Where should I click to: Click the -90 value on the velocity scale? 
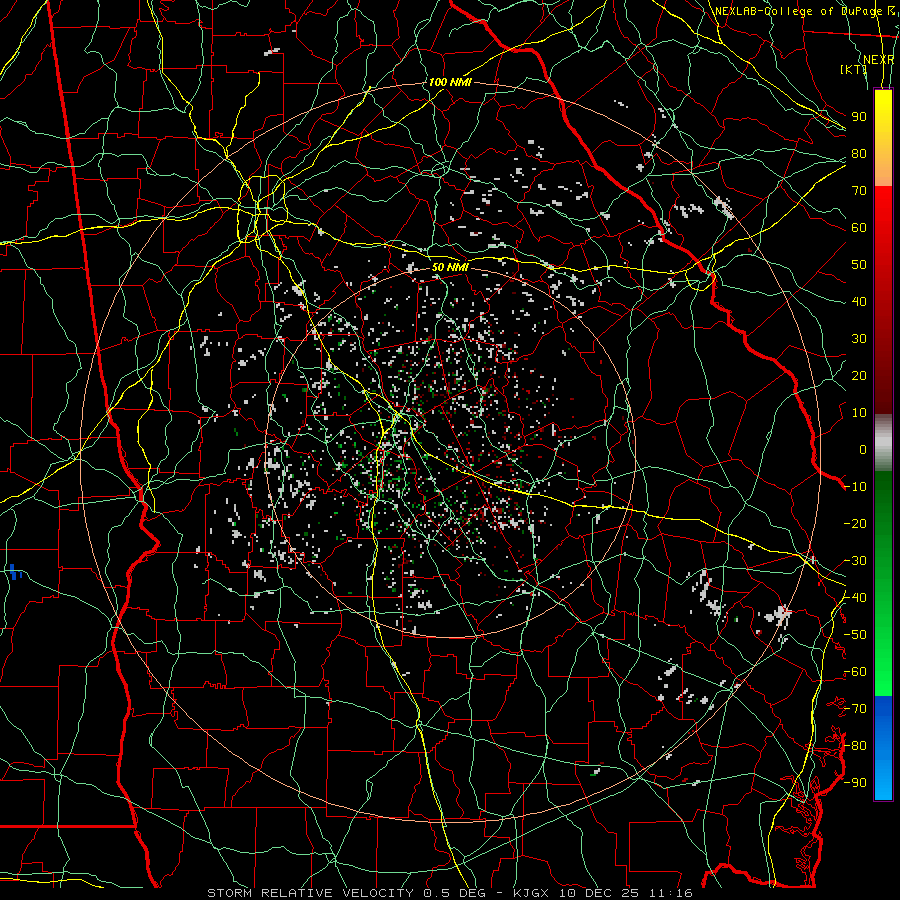pyautogui.click(x=855, y=782)
